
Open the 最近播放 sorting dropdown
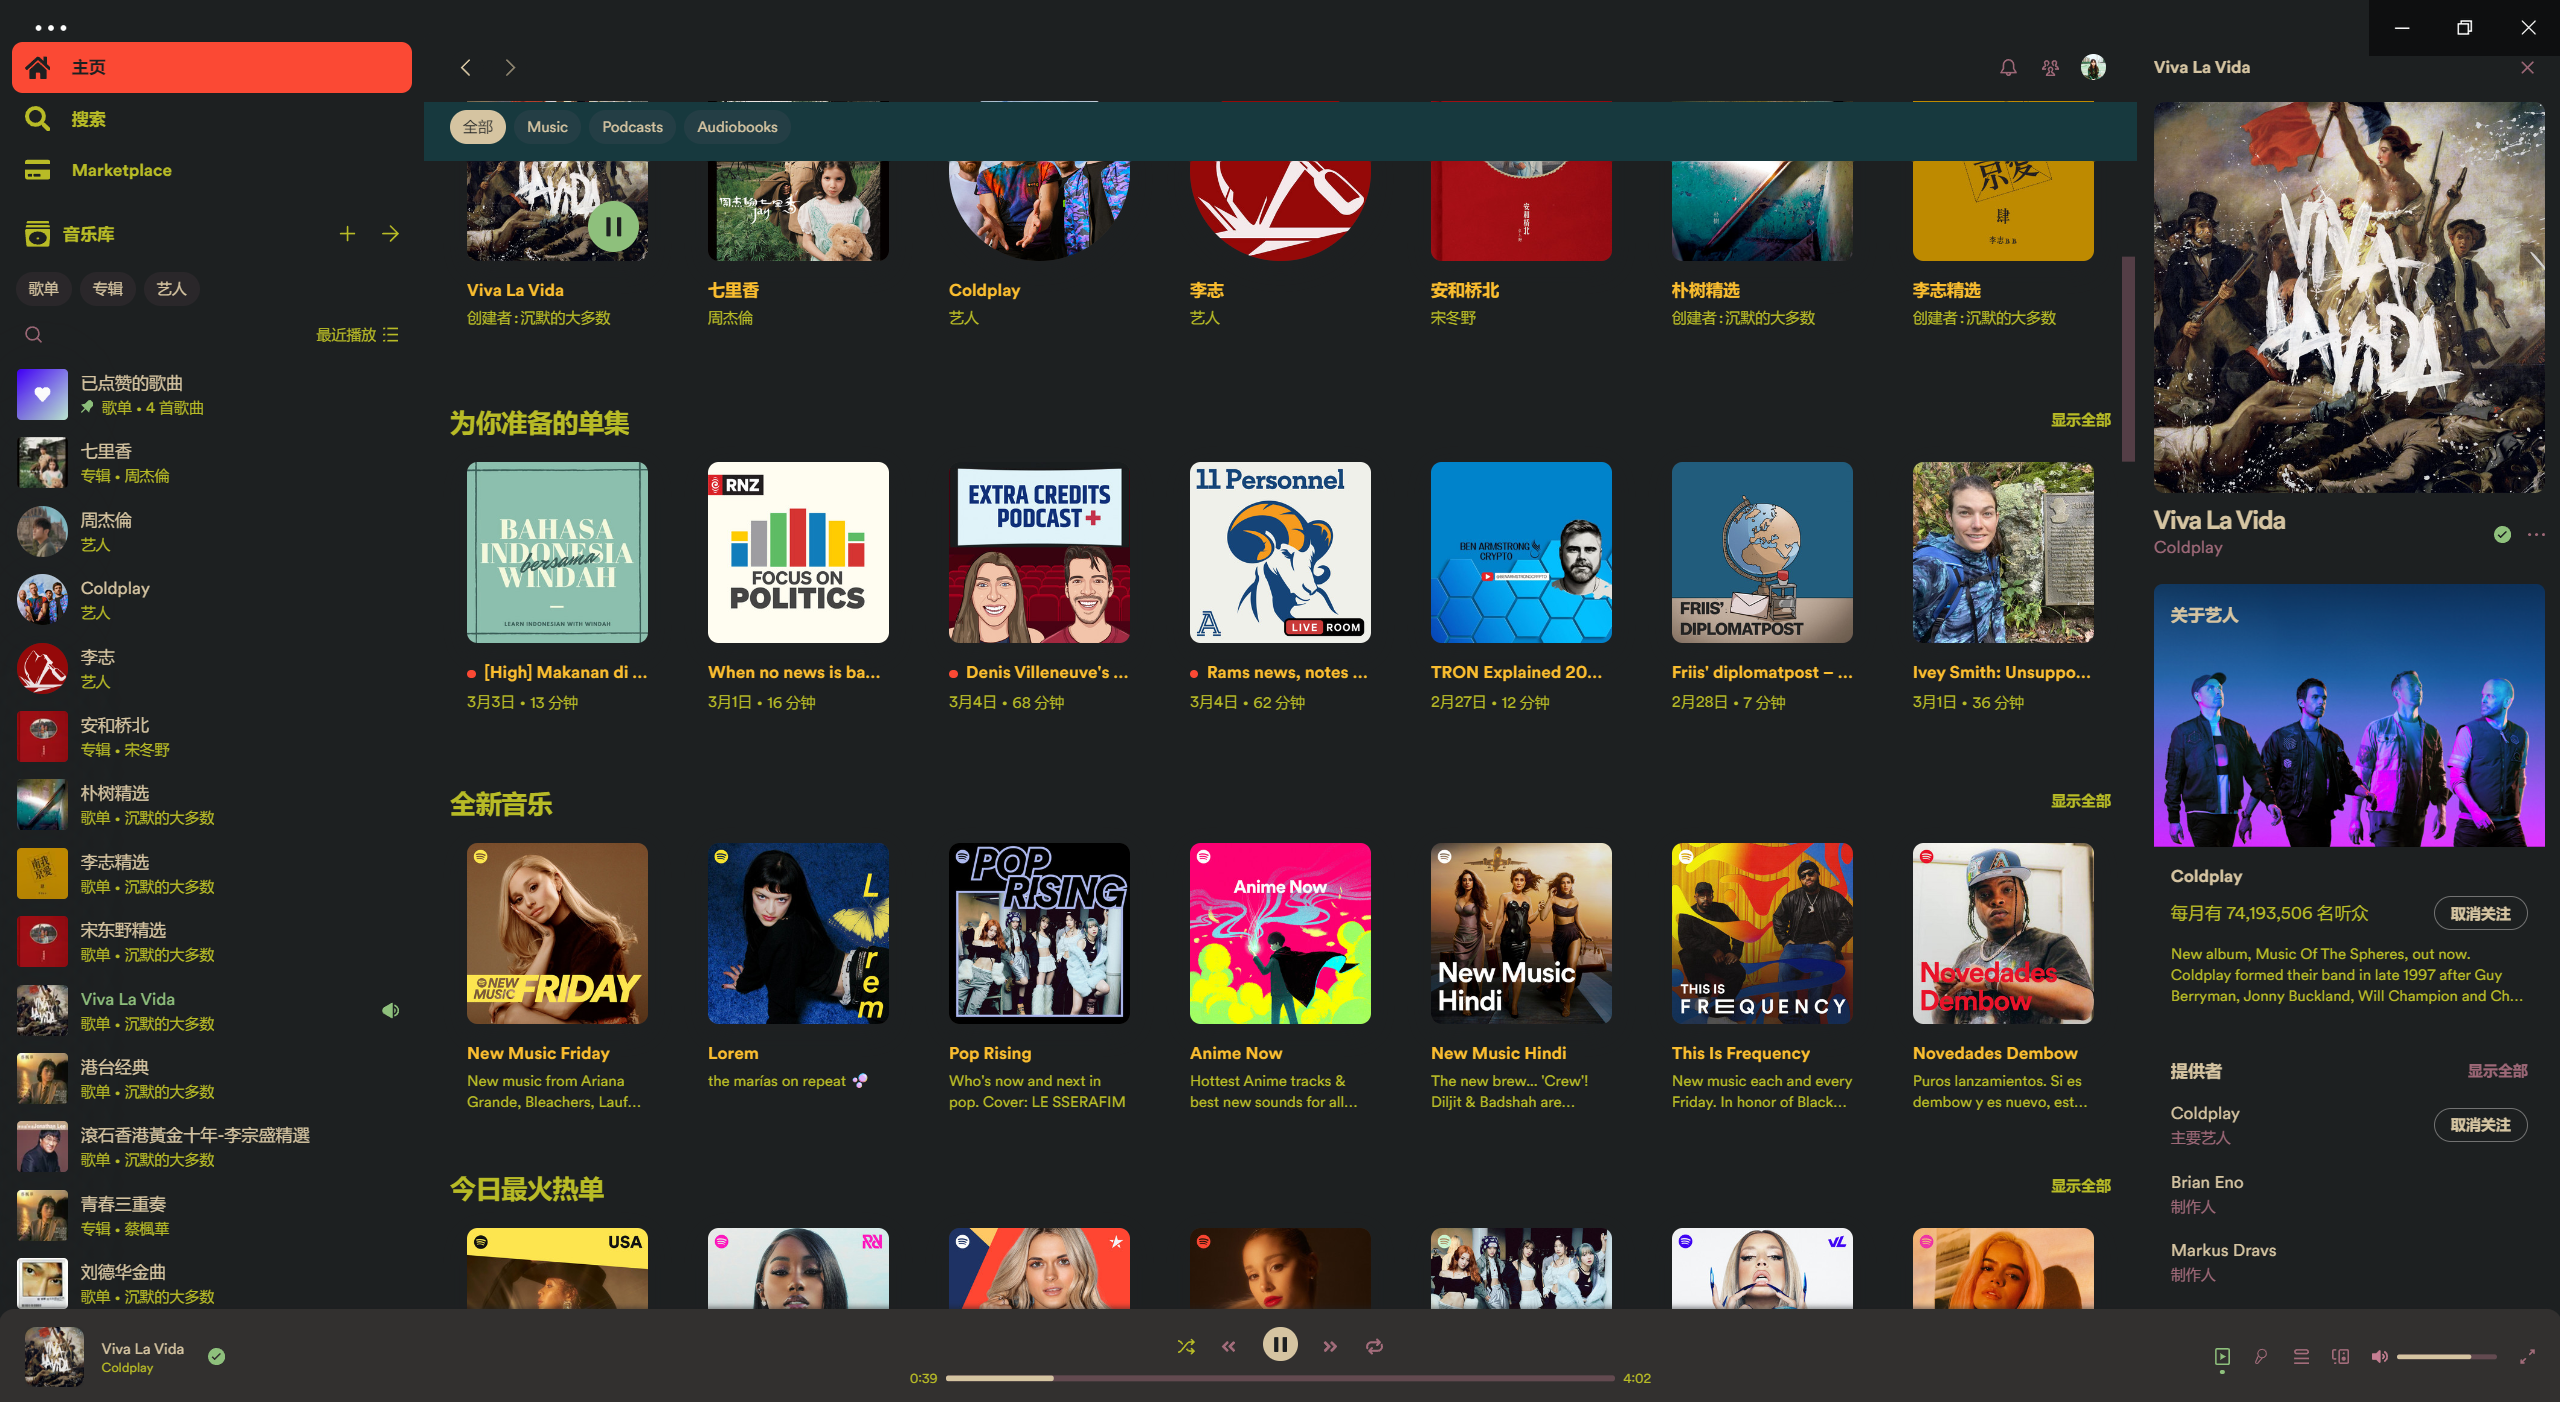click(x=355, y=334)
